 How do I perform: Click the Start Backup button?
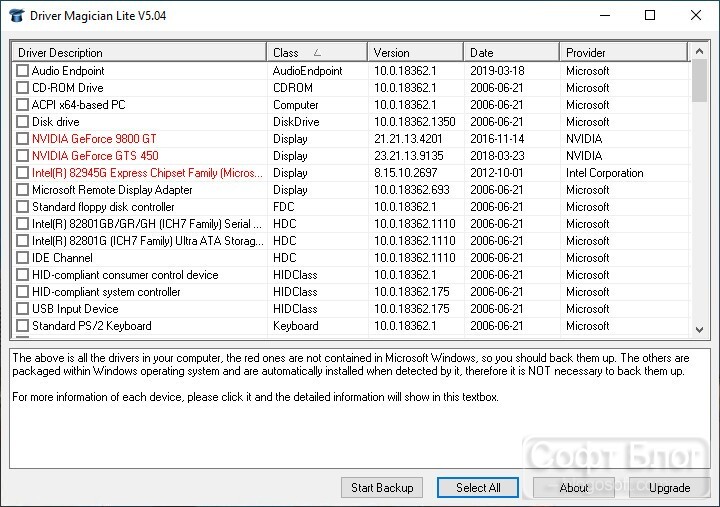(382, 488)
